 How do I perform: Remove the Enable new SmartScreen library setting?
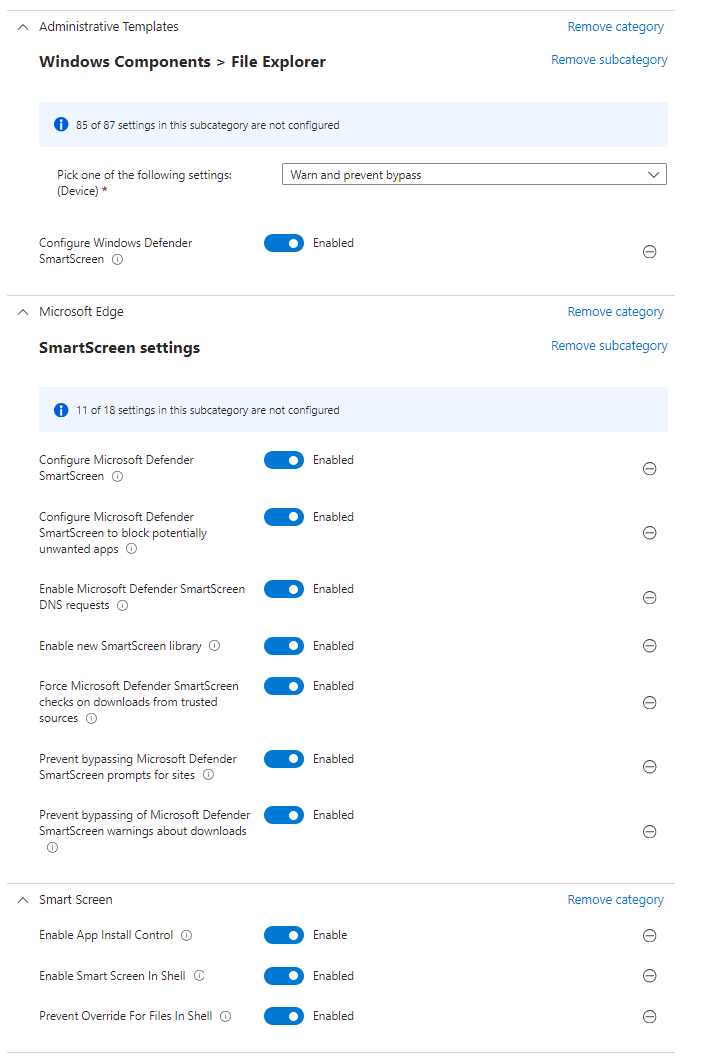649,646
